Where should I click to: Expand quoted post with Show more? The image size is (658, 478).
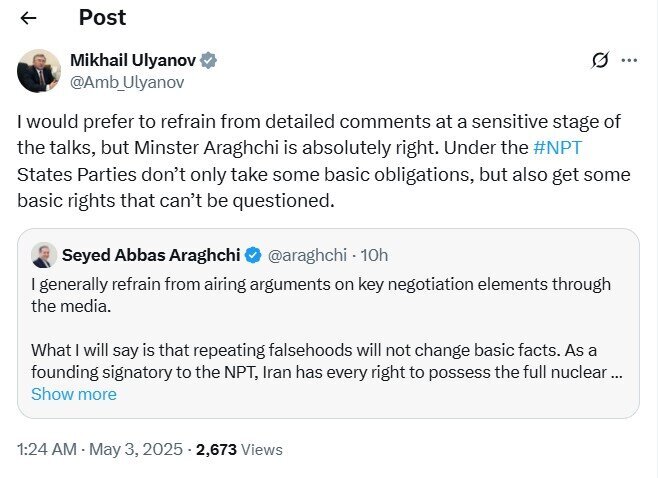tap(73, 394)
